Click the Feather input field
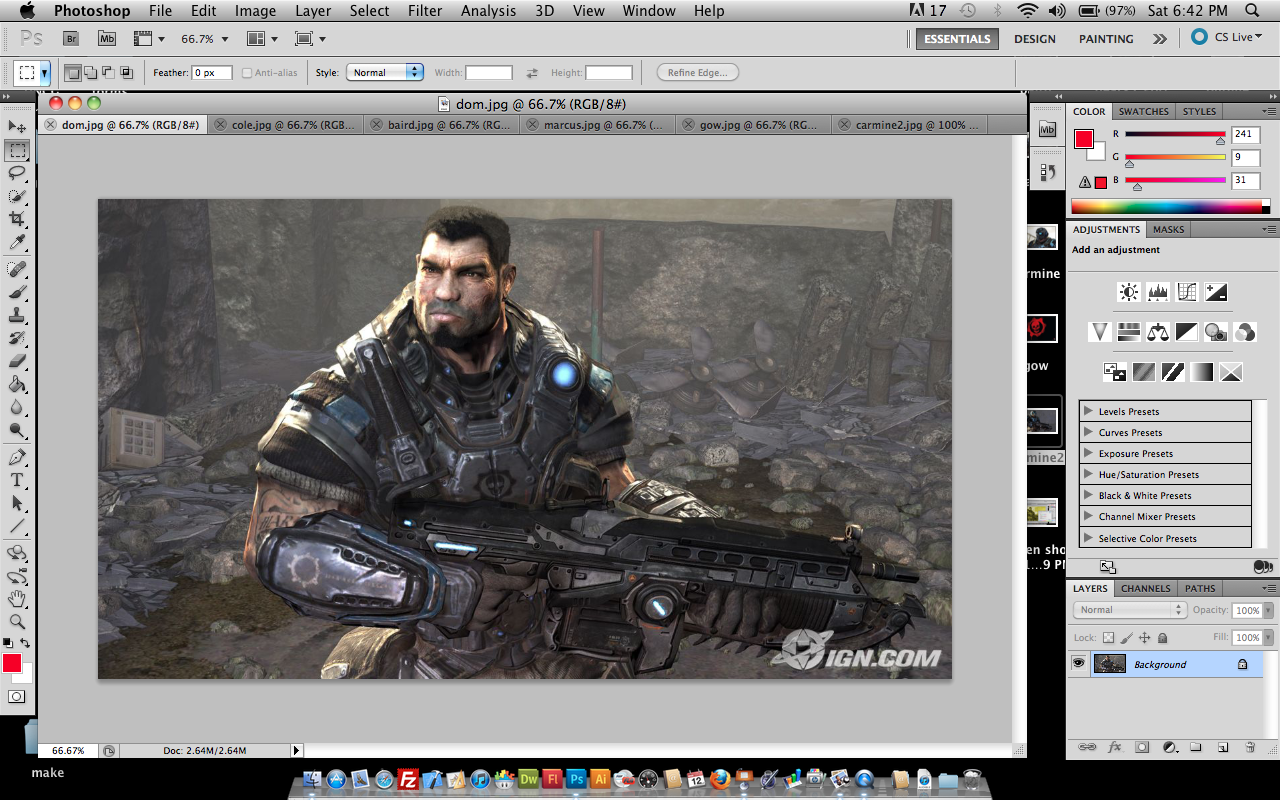 click(212, 73)
